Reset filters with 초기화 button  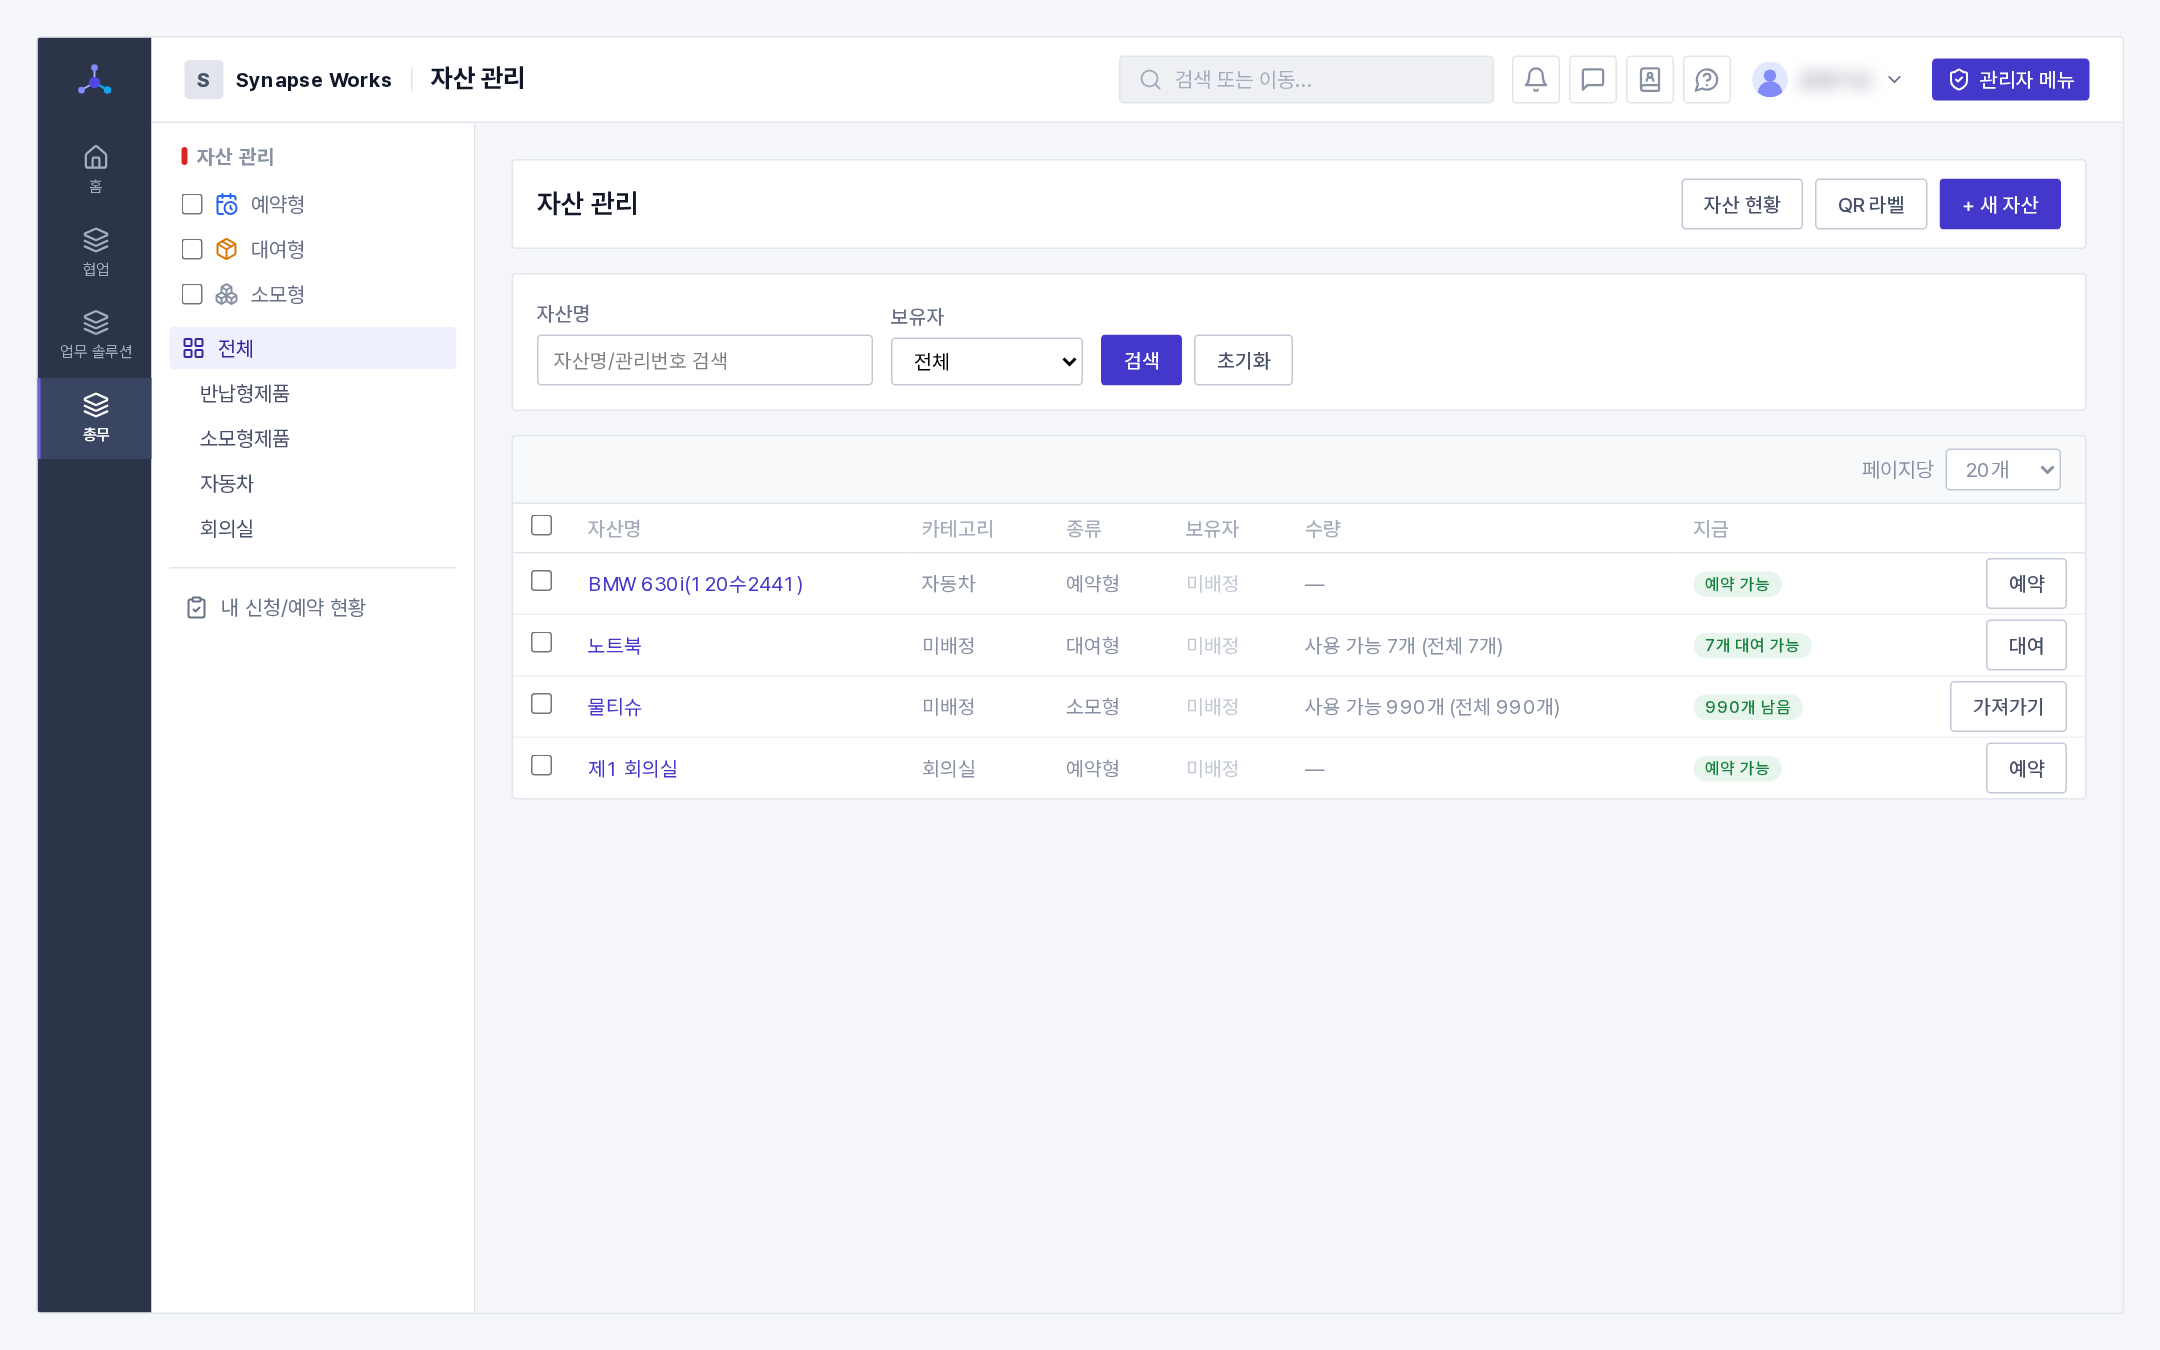pyautogui.click(x=1243, y=360)
